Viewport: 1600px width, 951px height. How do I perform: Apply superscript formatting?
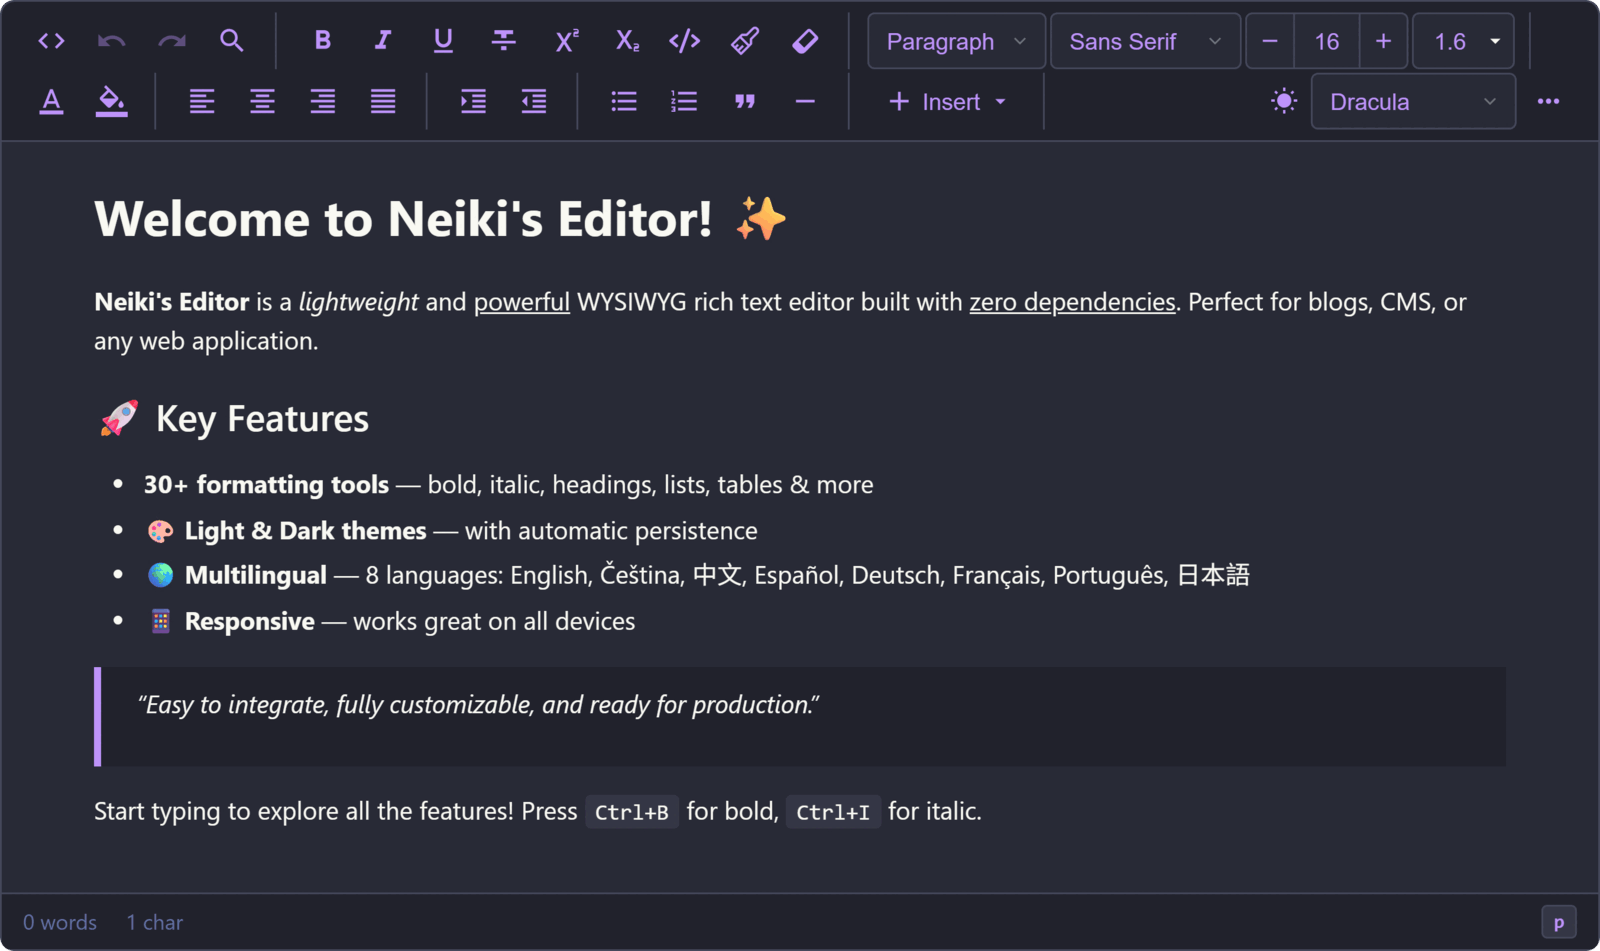click(x=566, y=41)
